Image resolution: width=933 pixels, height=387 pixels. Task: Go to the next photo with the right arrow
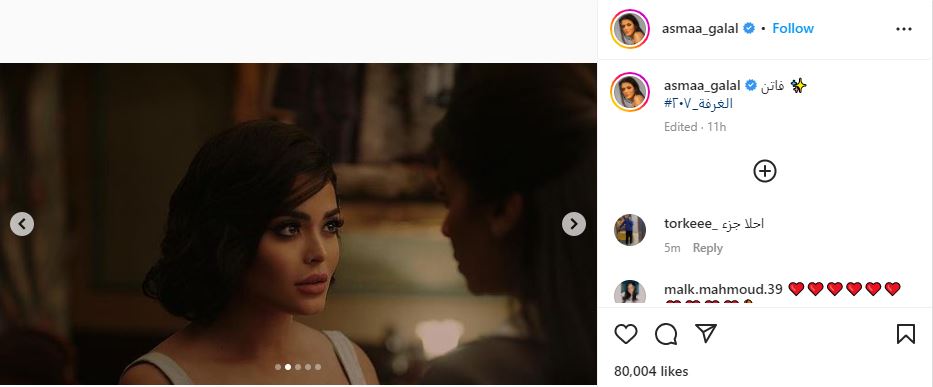[574, 224]
